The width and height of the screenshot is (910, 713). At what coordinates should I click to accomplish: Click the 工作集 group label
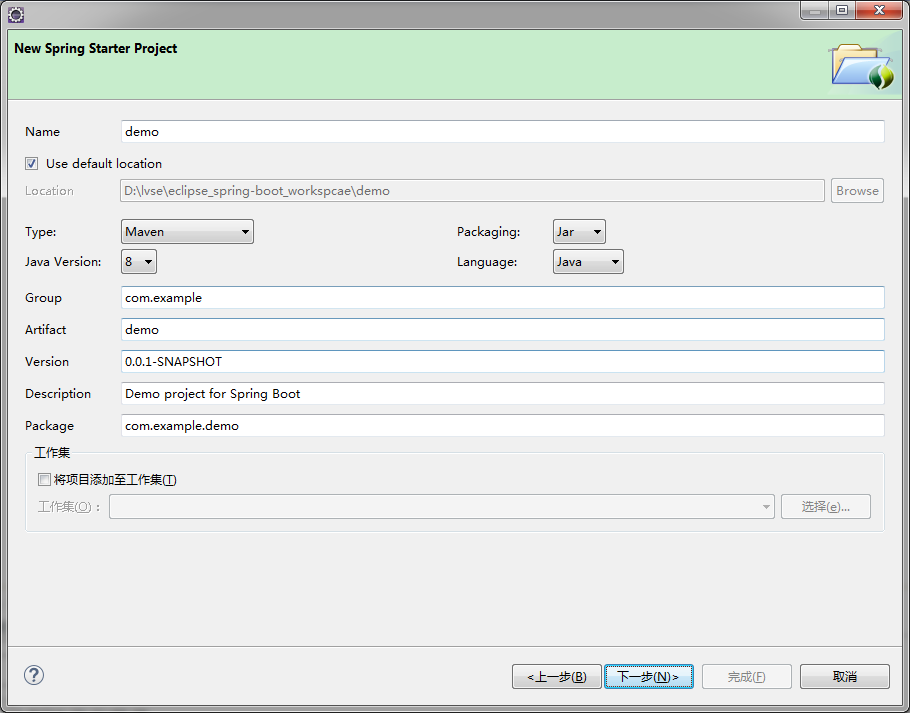click(52, 453)
